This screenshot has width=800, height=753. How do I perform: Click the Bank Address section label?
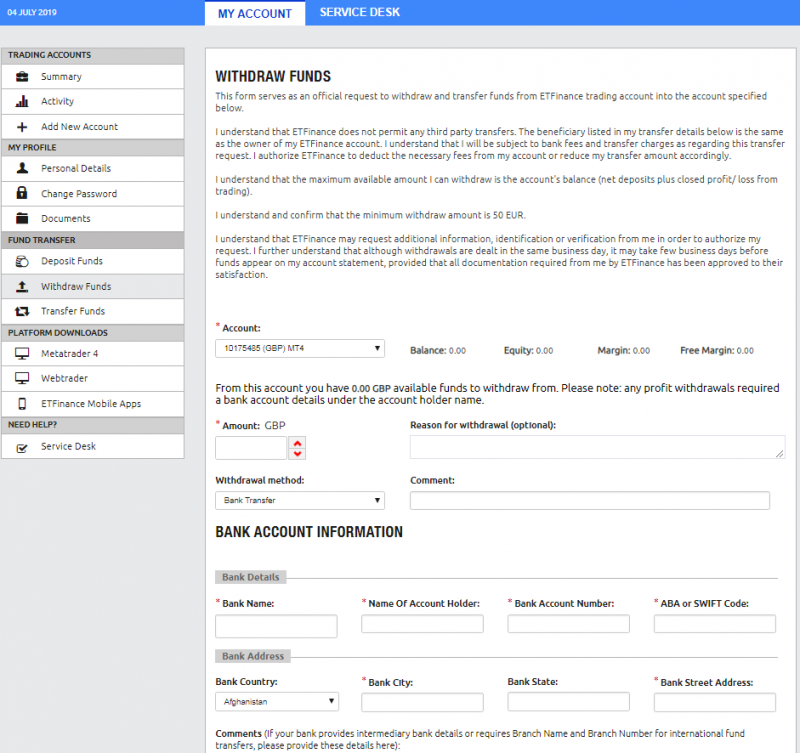[253, 656]
